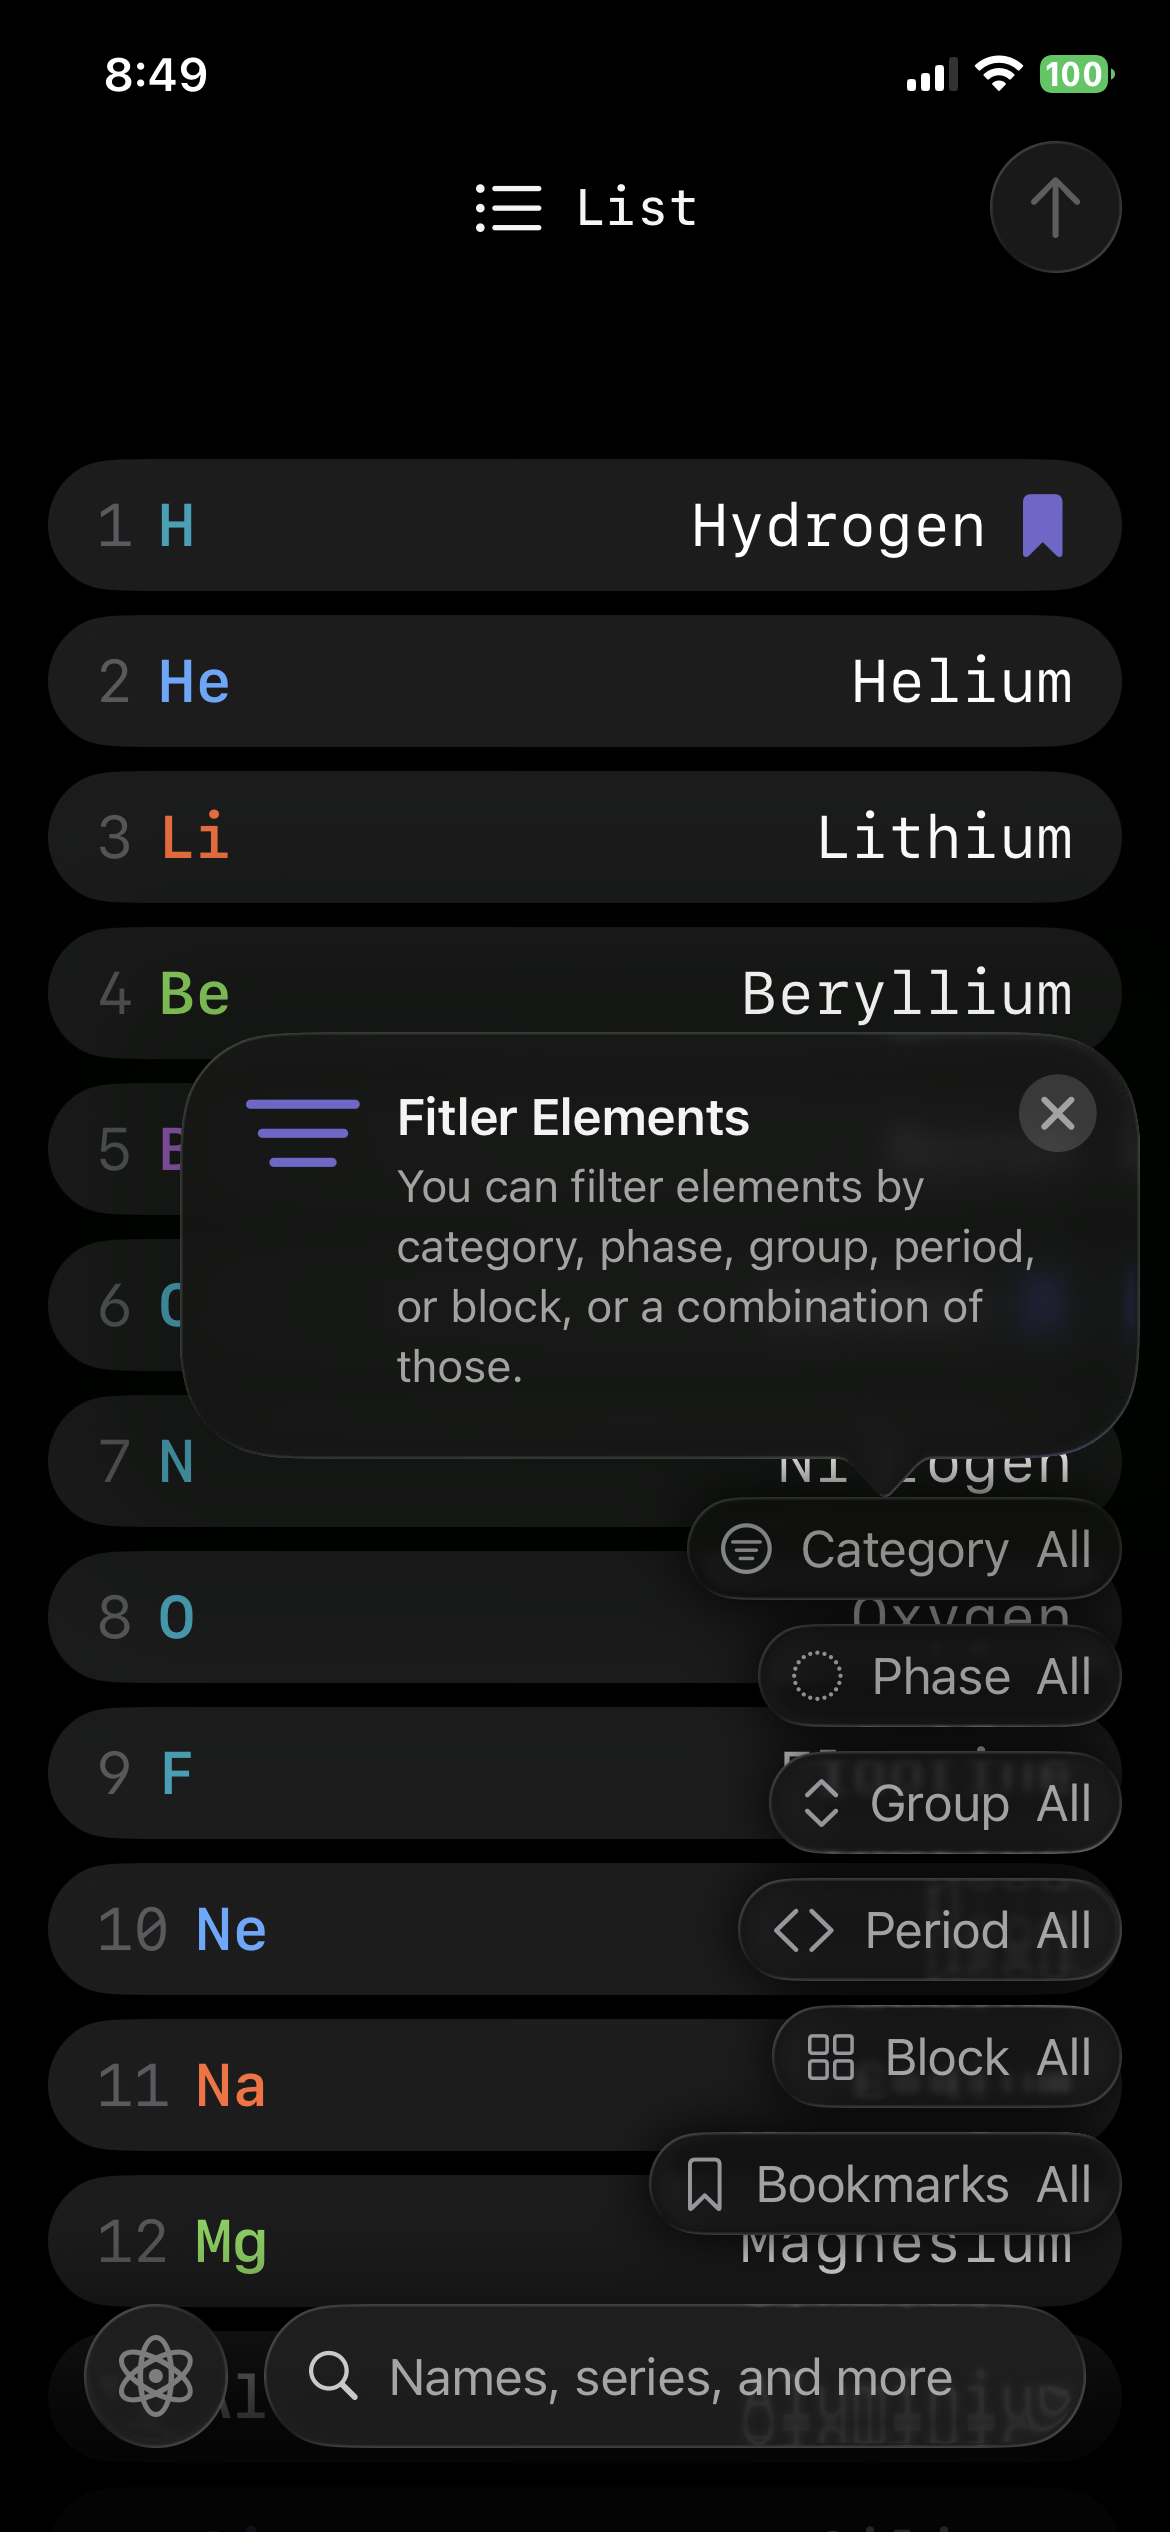Image resolution: width=1170 pixels, height=2532 pixels.
Task: Close the Filter Elements tip popup
Action: tap(1057, 1113)
